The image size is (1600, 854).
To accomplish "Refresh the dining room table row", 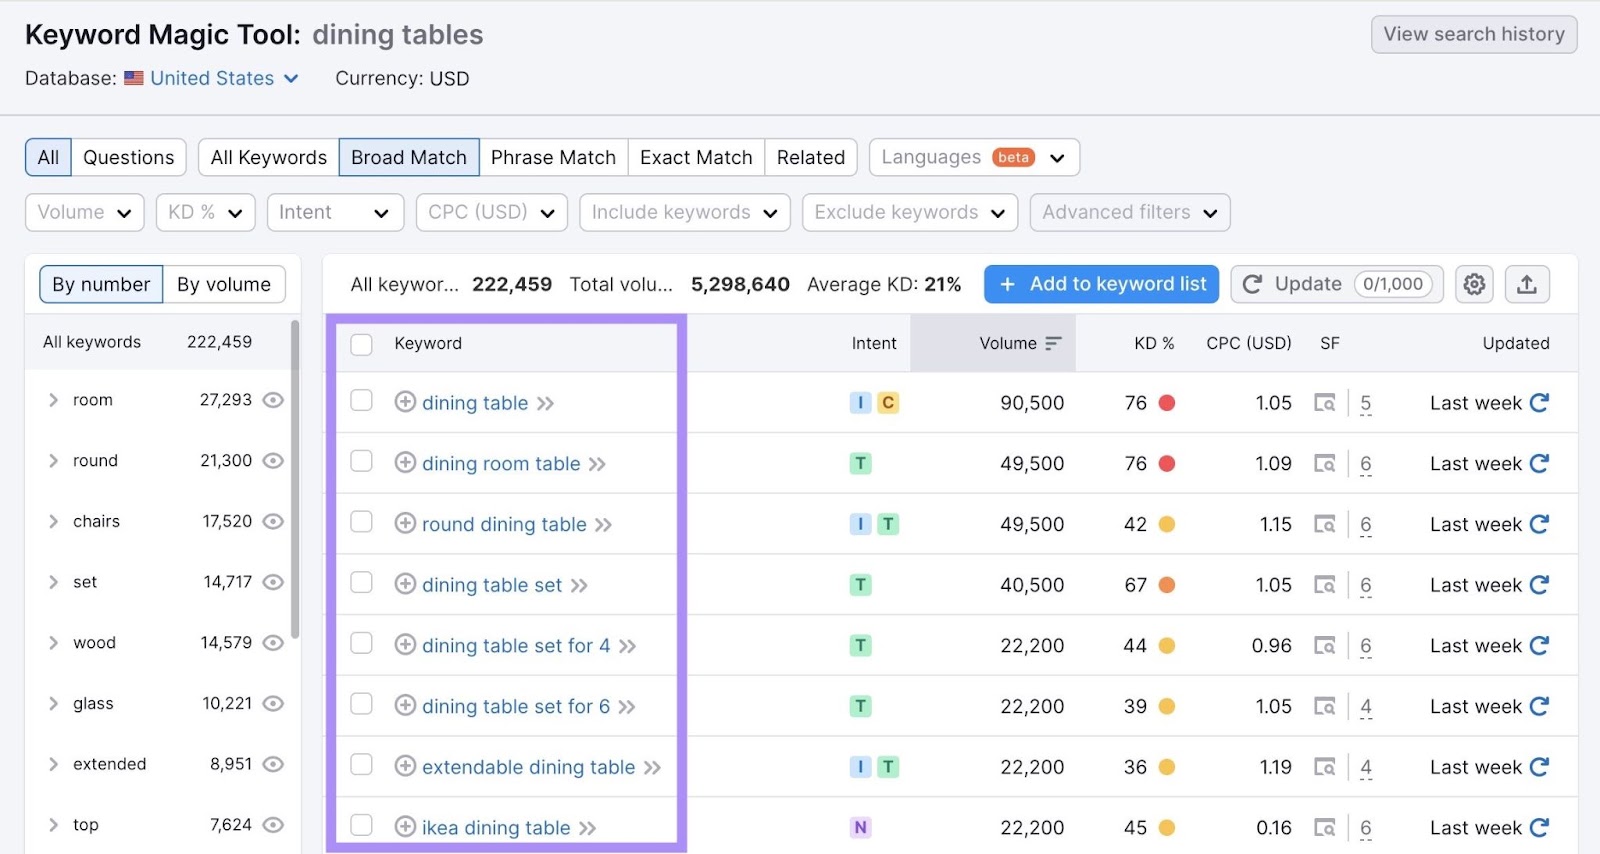I will click(x=1539, y=464).
